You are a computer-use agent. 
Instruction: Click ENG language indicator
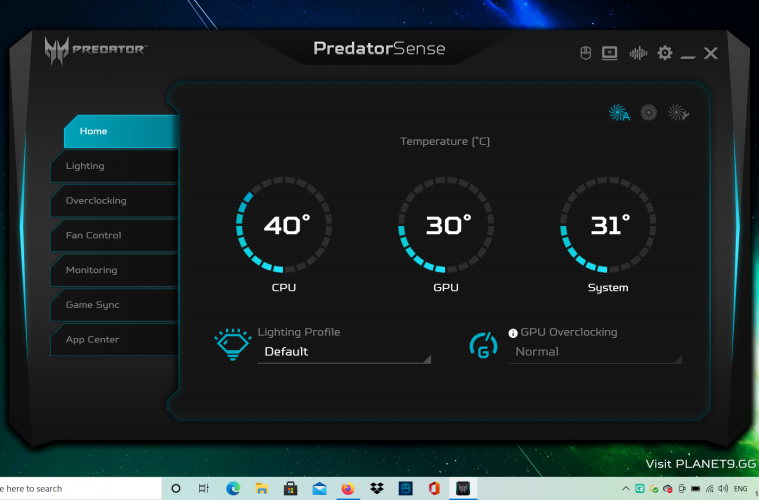pyautogui.click(x=741, y=488)
